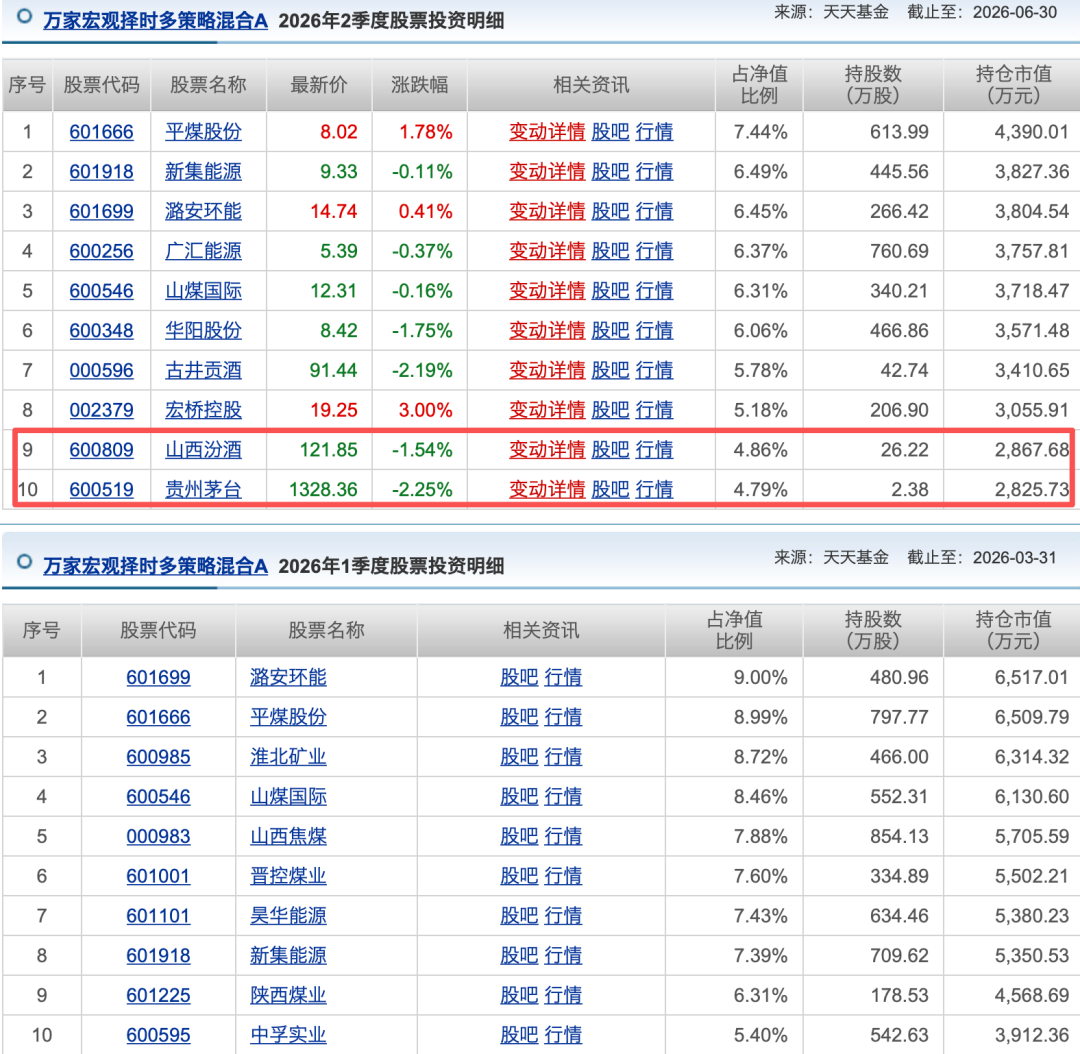Click stock code 600256
This screenshot has height=1054, width=1080.
(x=101, y=251)
